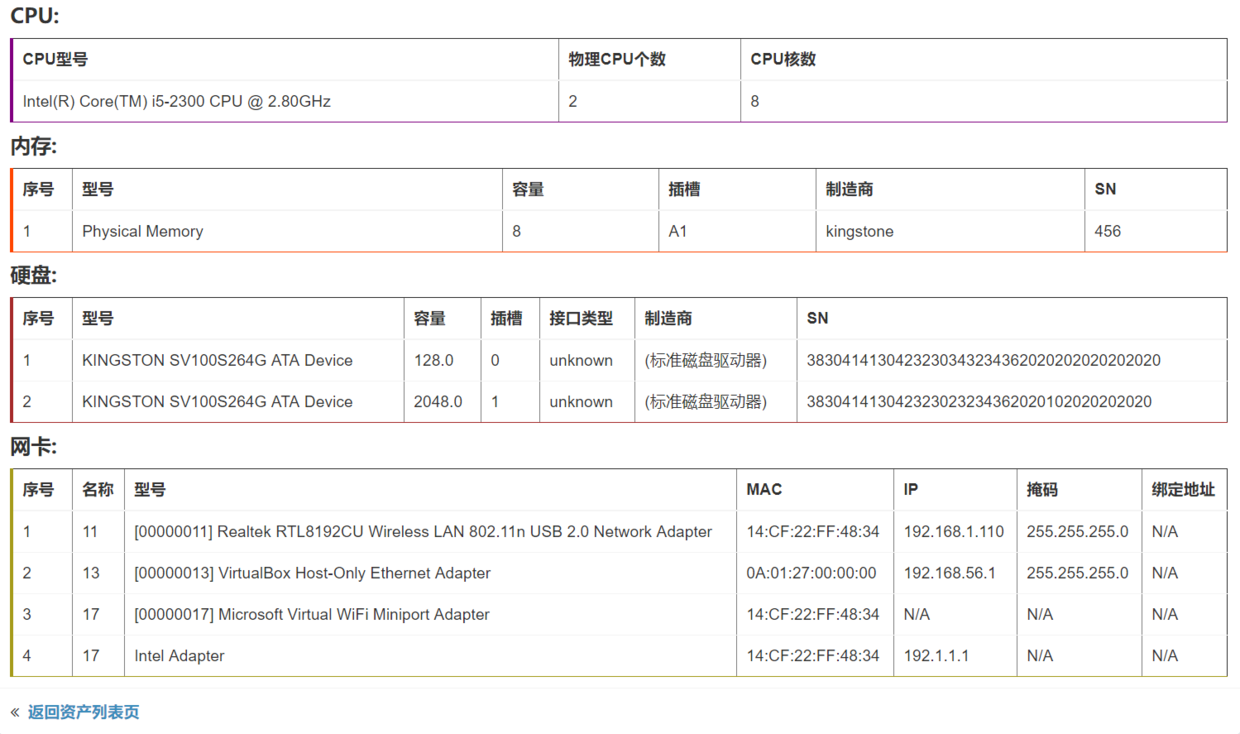Viewport: 1240px width, 734px height.
Task: Click the 接口类型 column header
Action: point(581,318)
